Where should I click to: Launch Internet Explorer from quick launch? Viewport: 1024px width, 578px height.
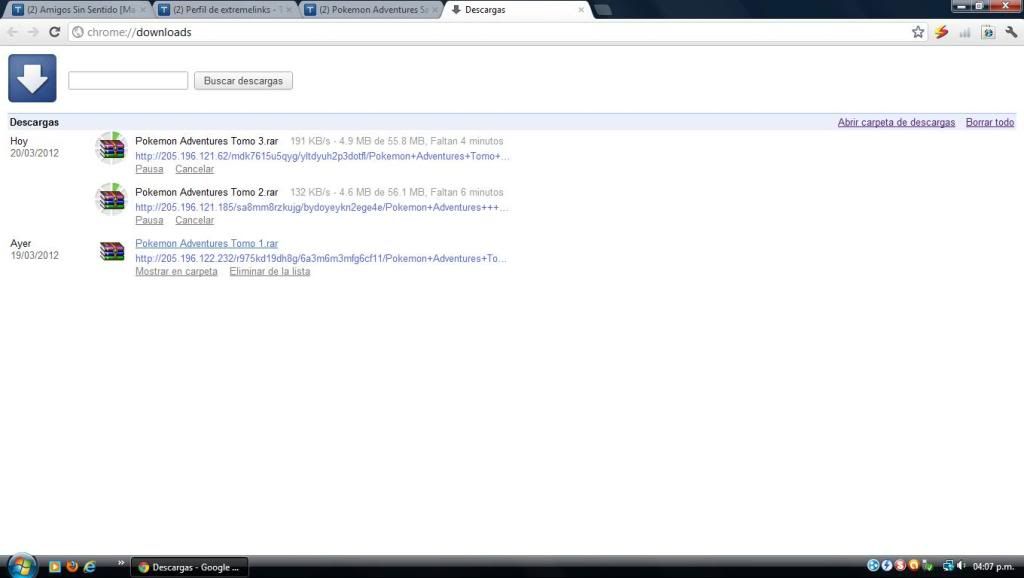pyautogui.click(x=89, y=567)
